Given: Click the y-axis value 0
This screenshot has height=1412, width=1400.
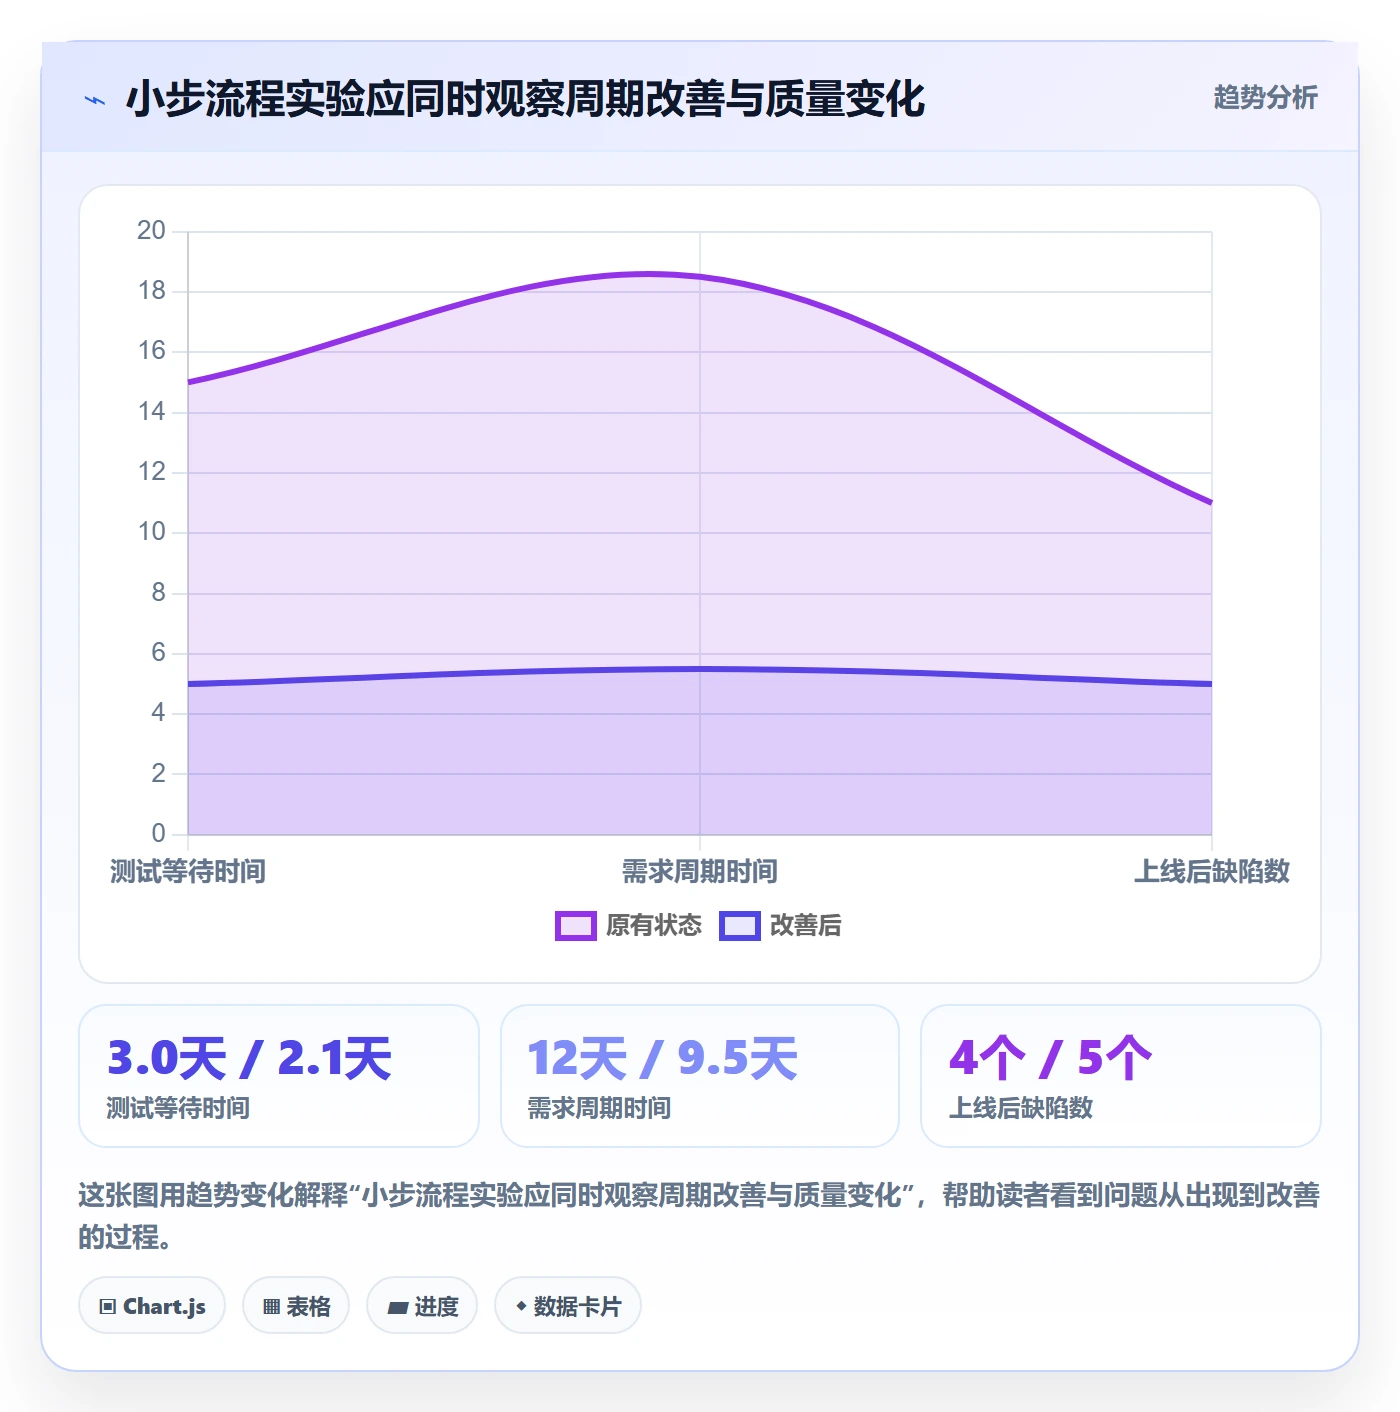Looking at the screenshot, I should (158, 833).
